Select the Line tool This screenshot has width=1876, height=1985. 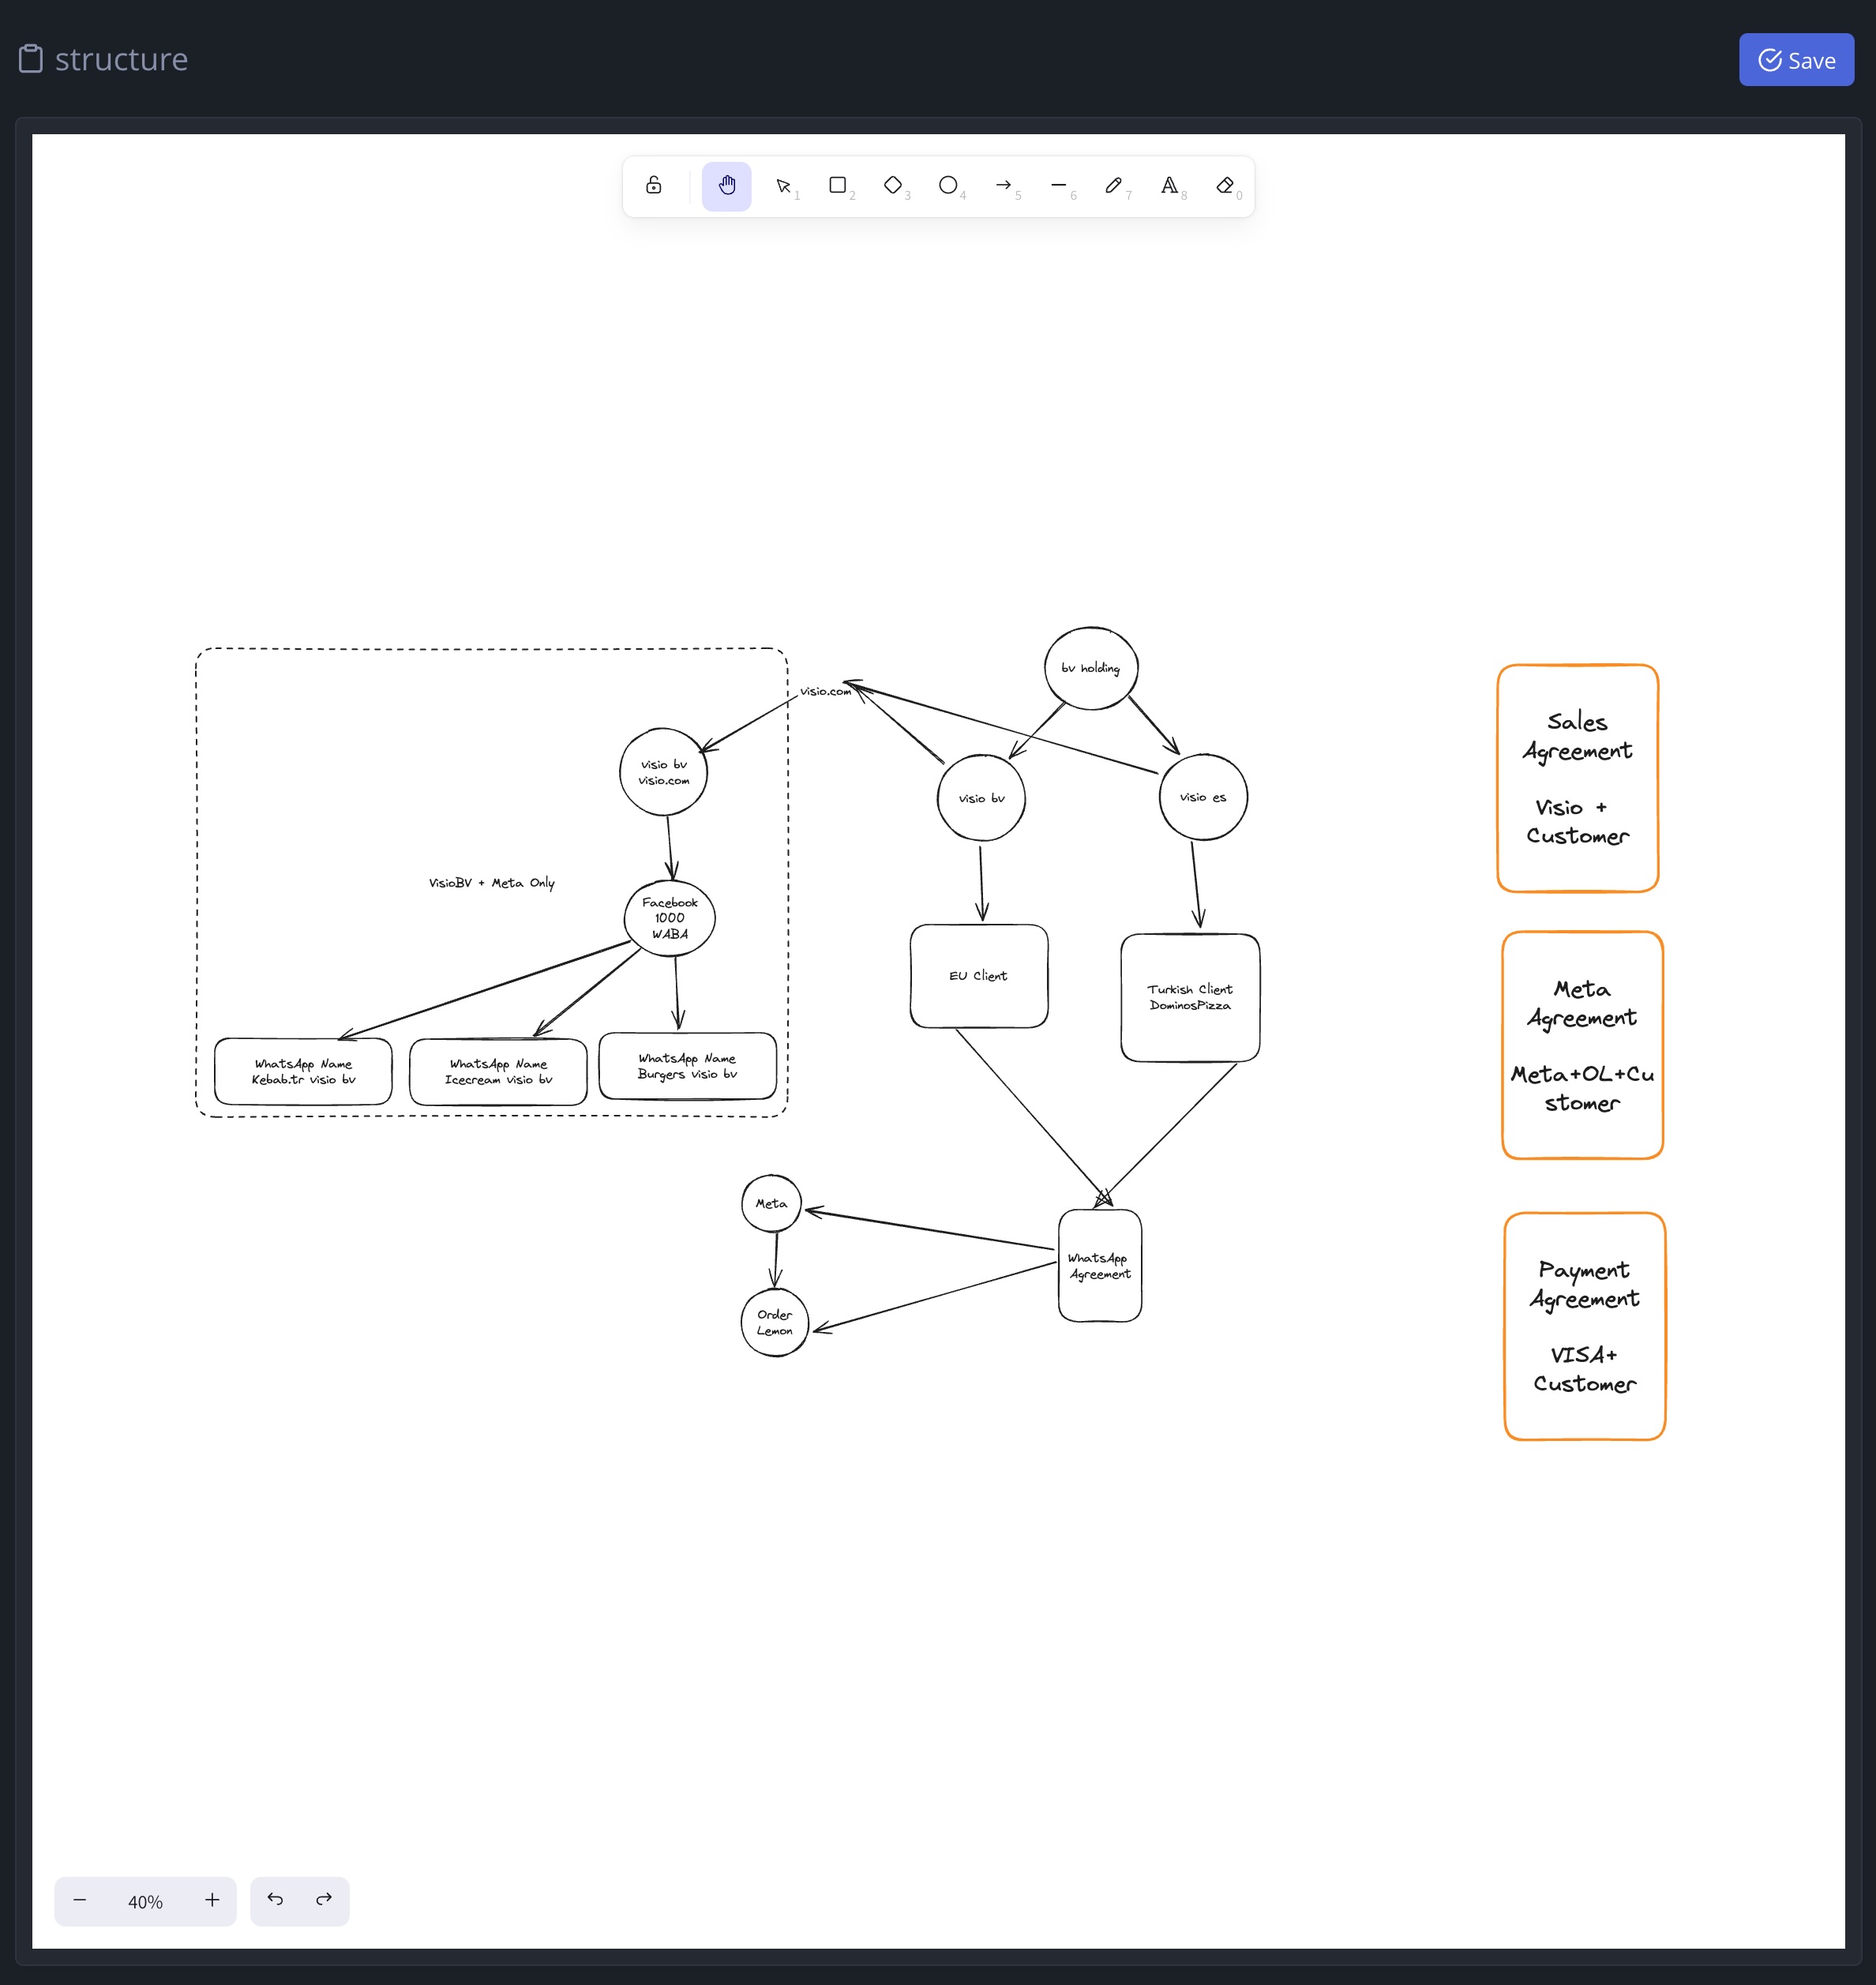click(1059, 186)
